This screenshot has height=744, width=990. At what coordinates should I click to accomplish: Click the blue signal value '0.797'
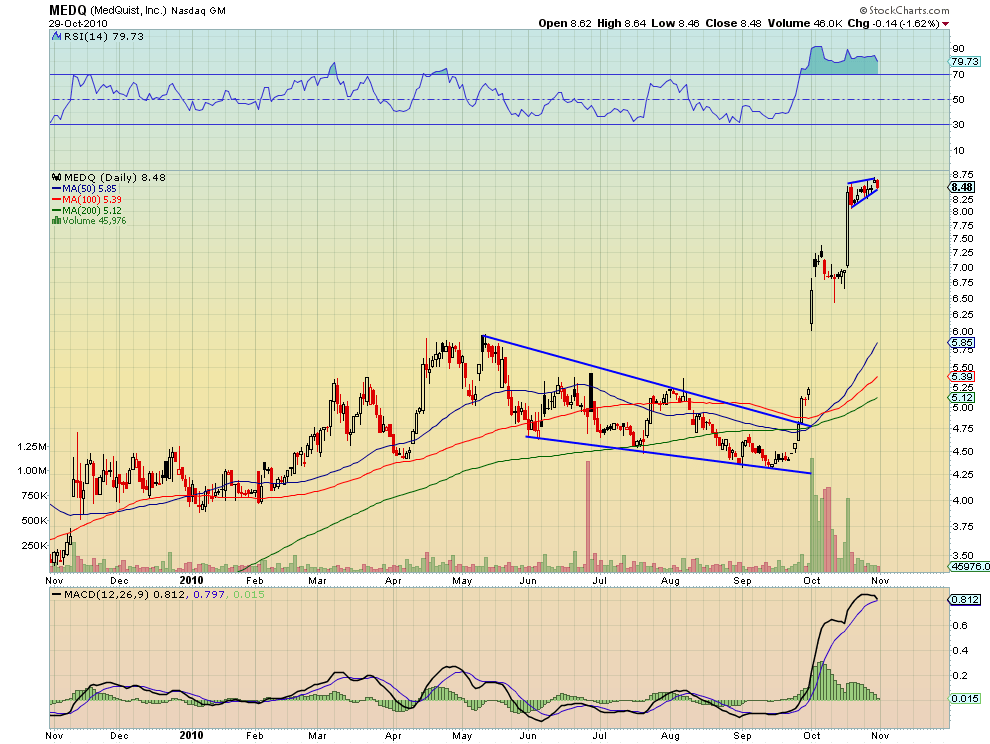208,594
